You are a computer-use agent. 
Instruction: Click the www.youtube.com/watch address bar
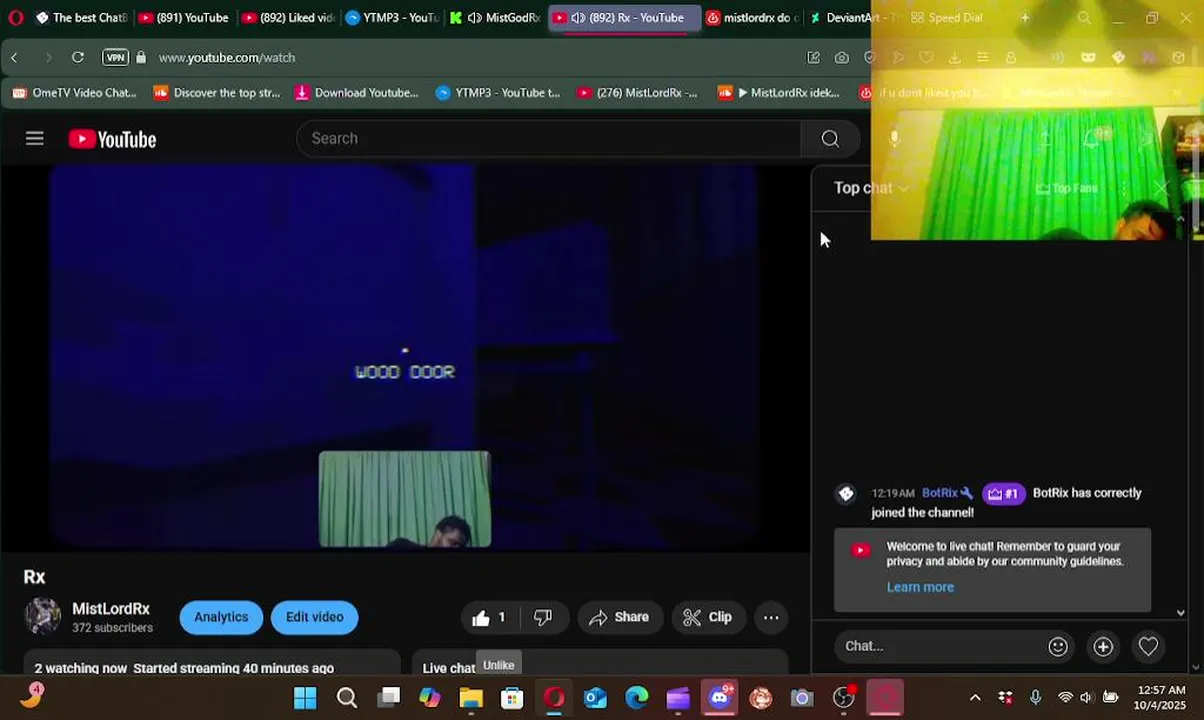pyautogui.click(x=226, y=58)
